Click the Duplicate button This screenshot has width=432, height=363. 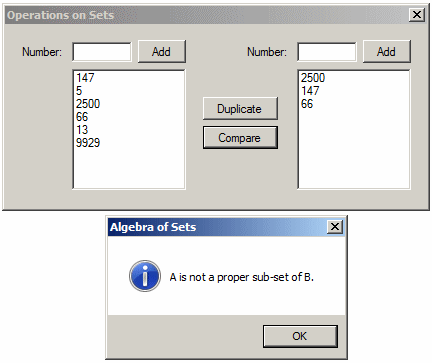pos(240,109)
